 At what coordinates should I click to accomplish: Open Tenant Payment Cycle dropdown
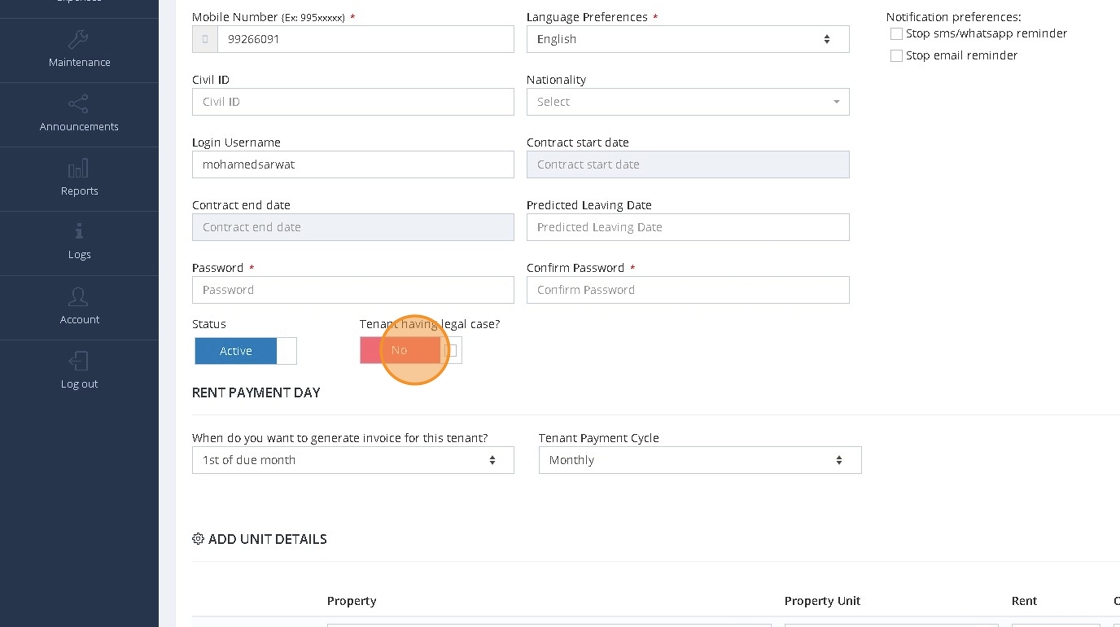[699, 460]
